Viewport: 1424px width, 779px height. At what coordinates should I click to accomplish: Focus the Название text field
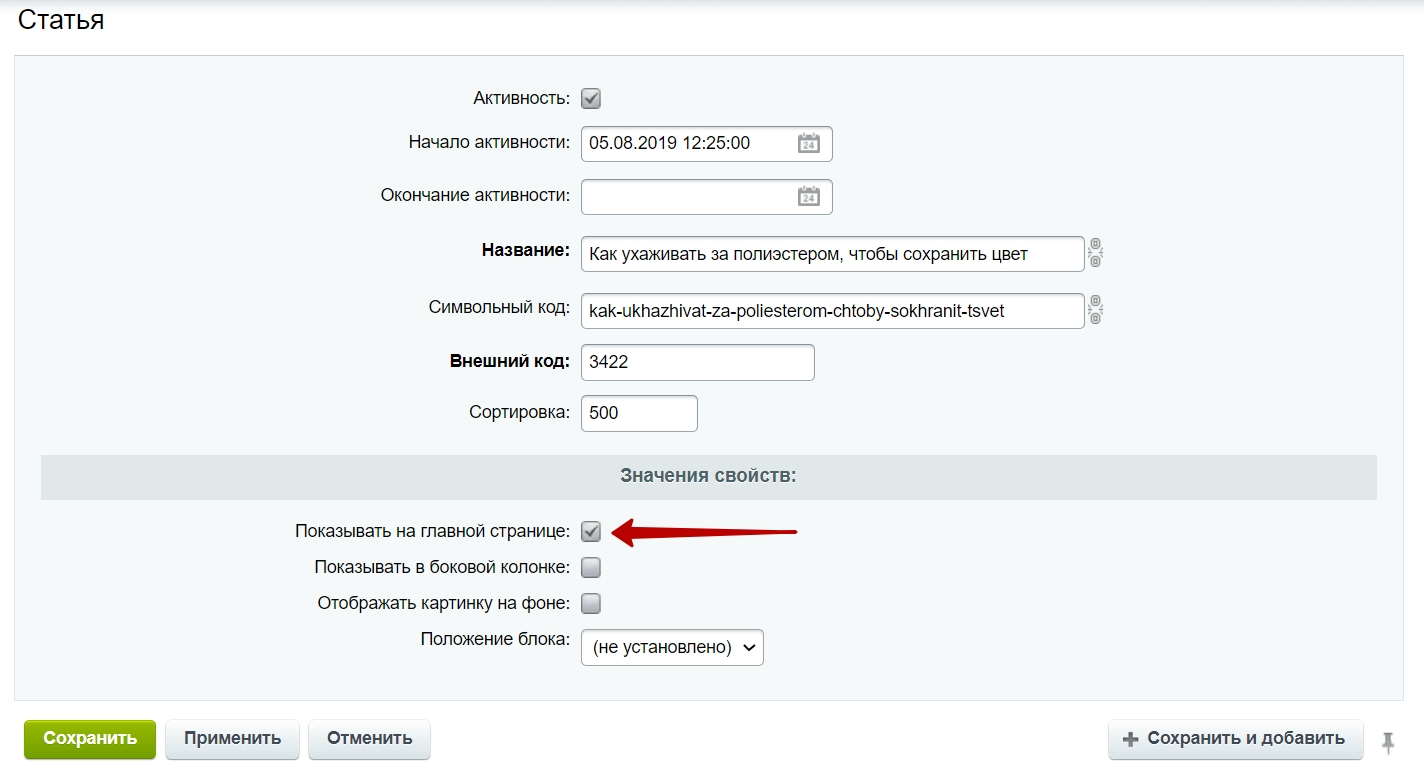(832, 254)
